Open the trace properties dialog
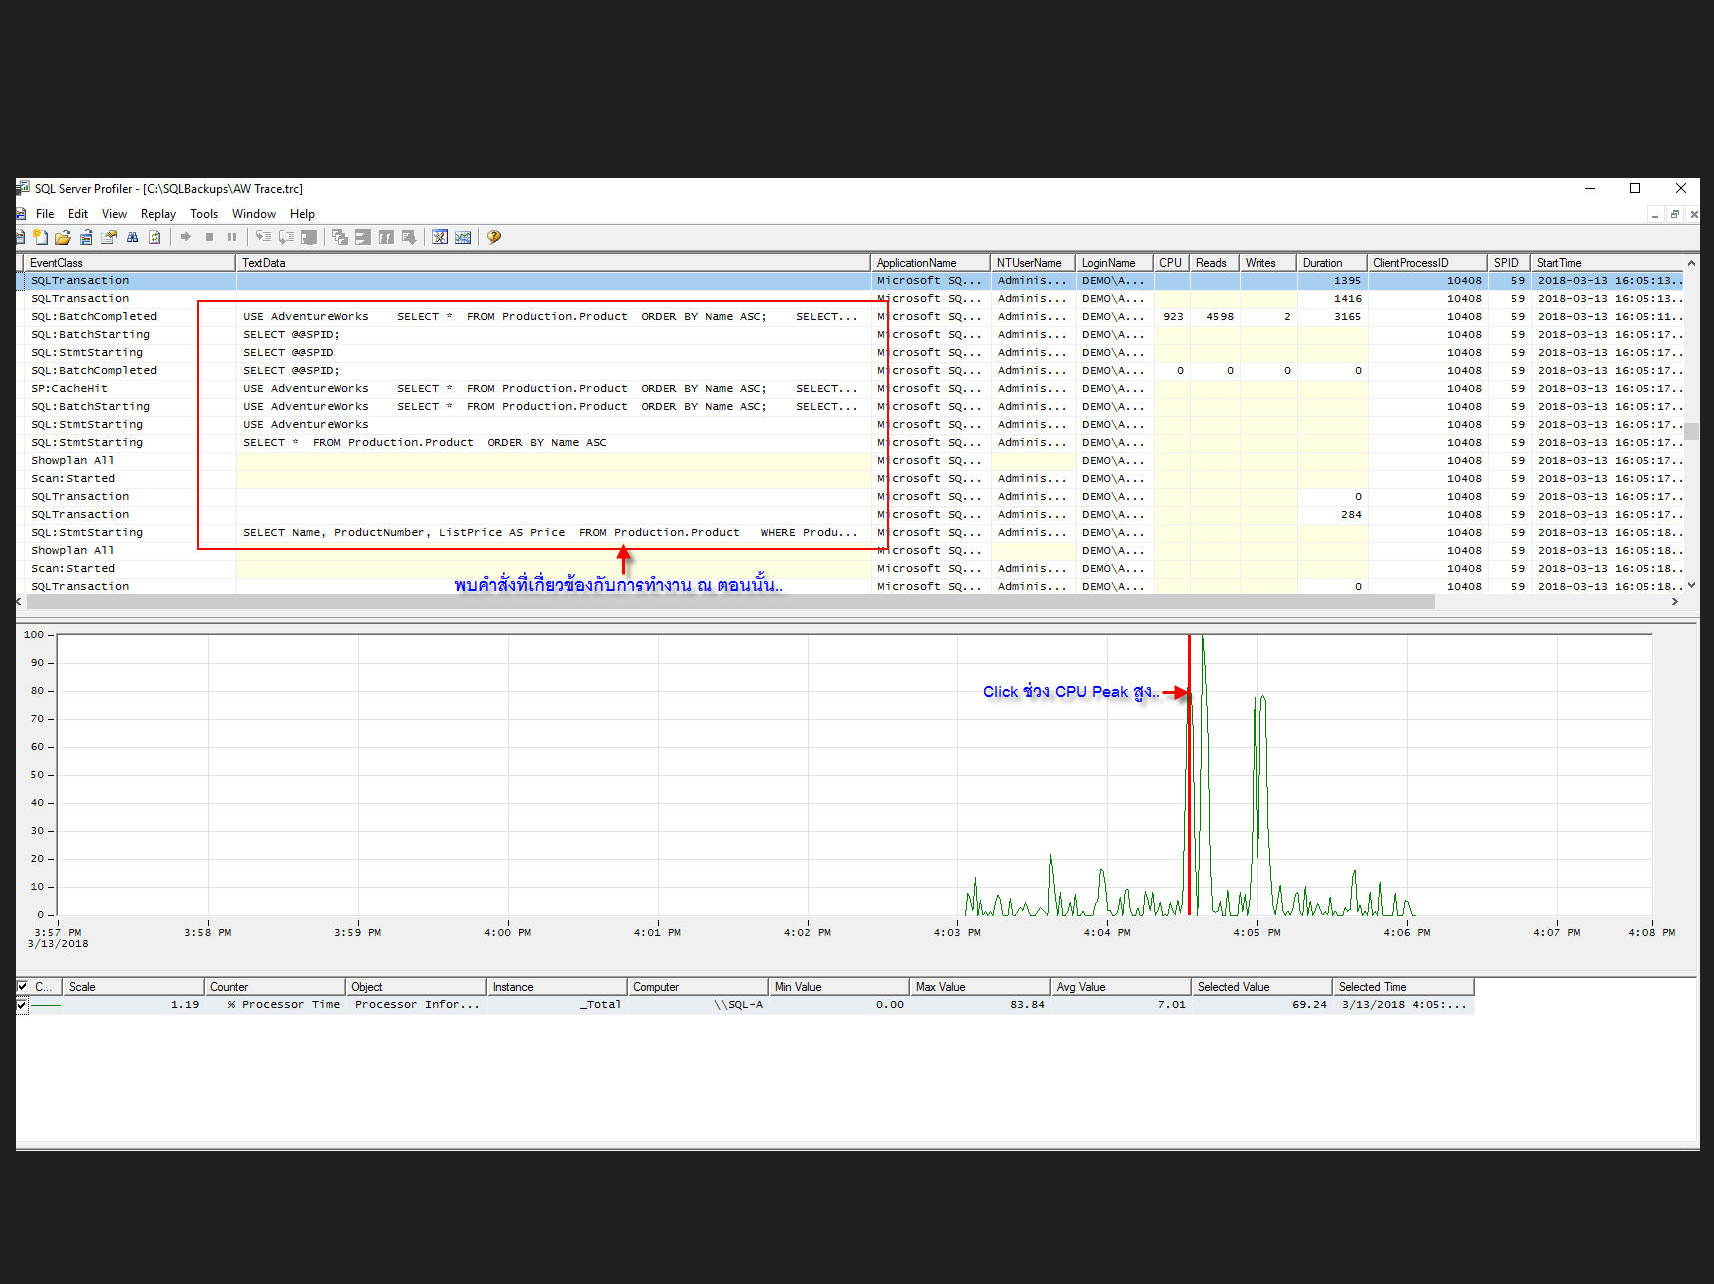Image resolution: width=1714 pixels, height=1284 pixels. 108,237
